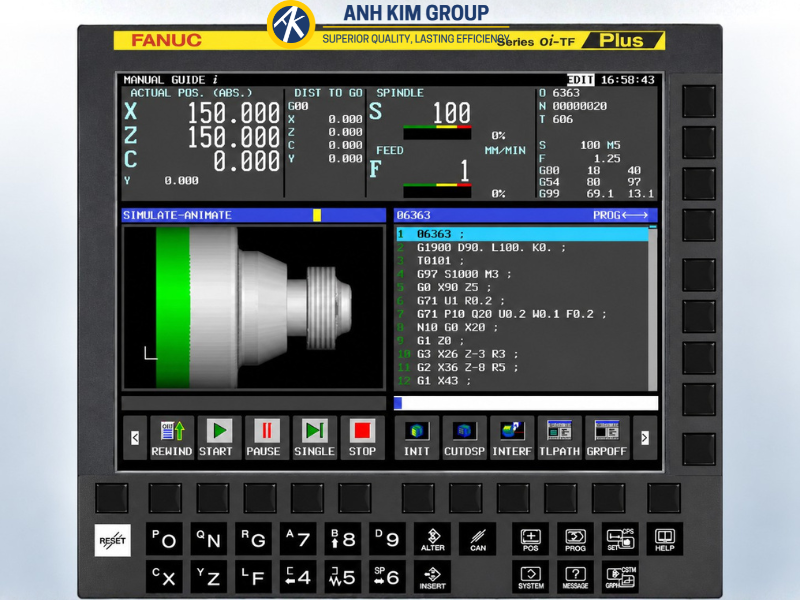The image size is (800, 600).
Task: Pause the animation using PAUSE
Action: pos(266,438)
